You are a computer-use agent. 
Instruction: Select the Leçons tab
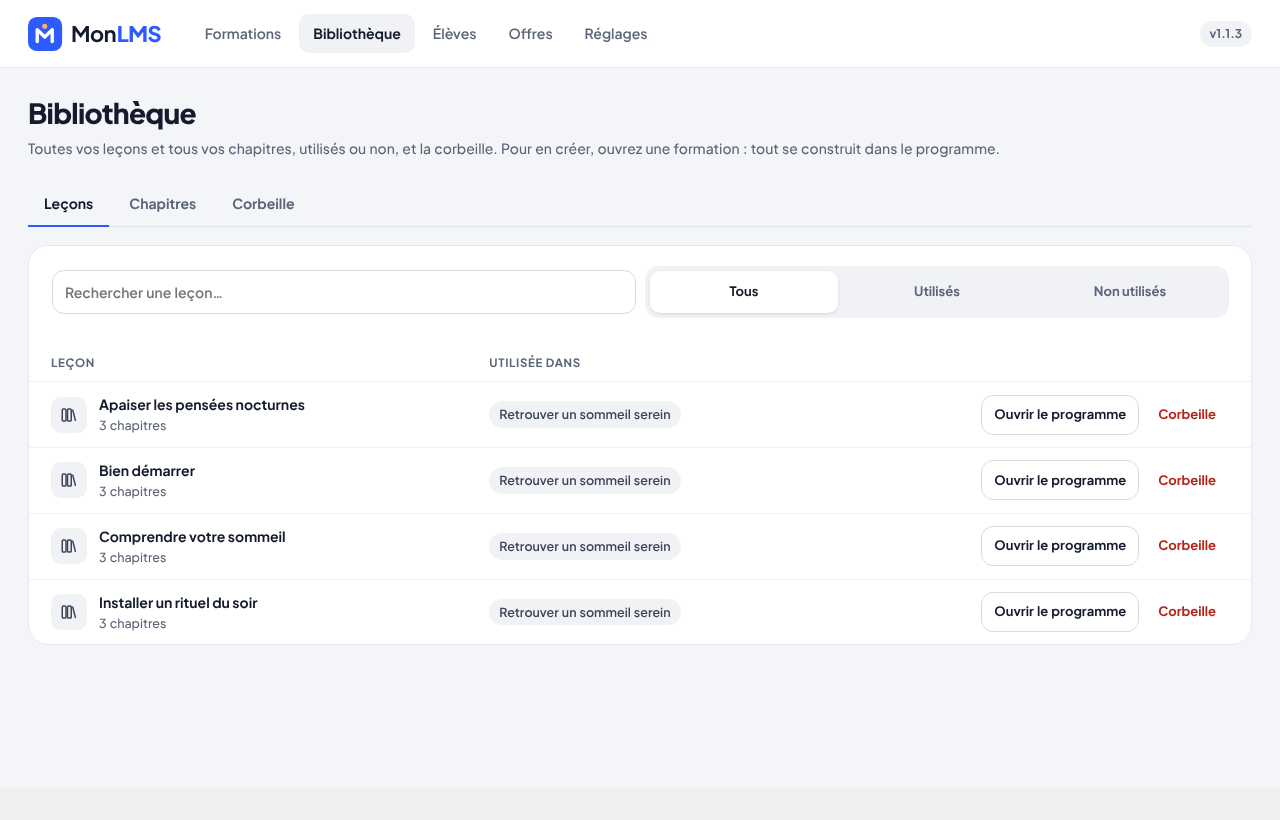(69, 204)
